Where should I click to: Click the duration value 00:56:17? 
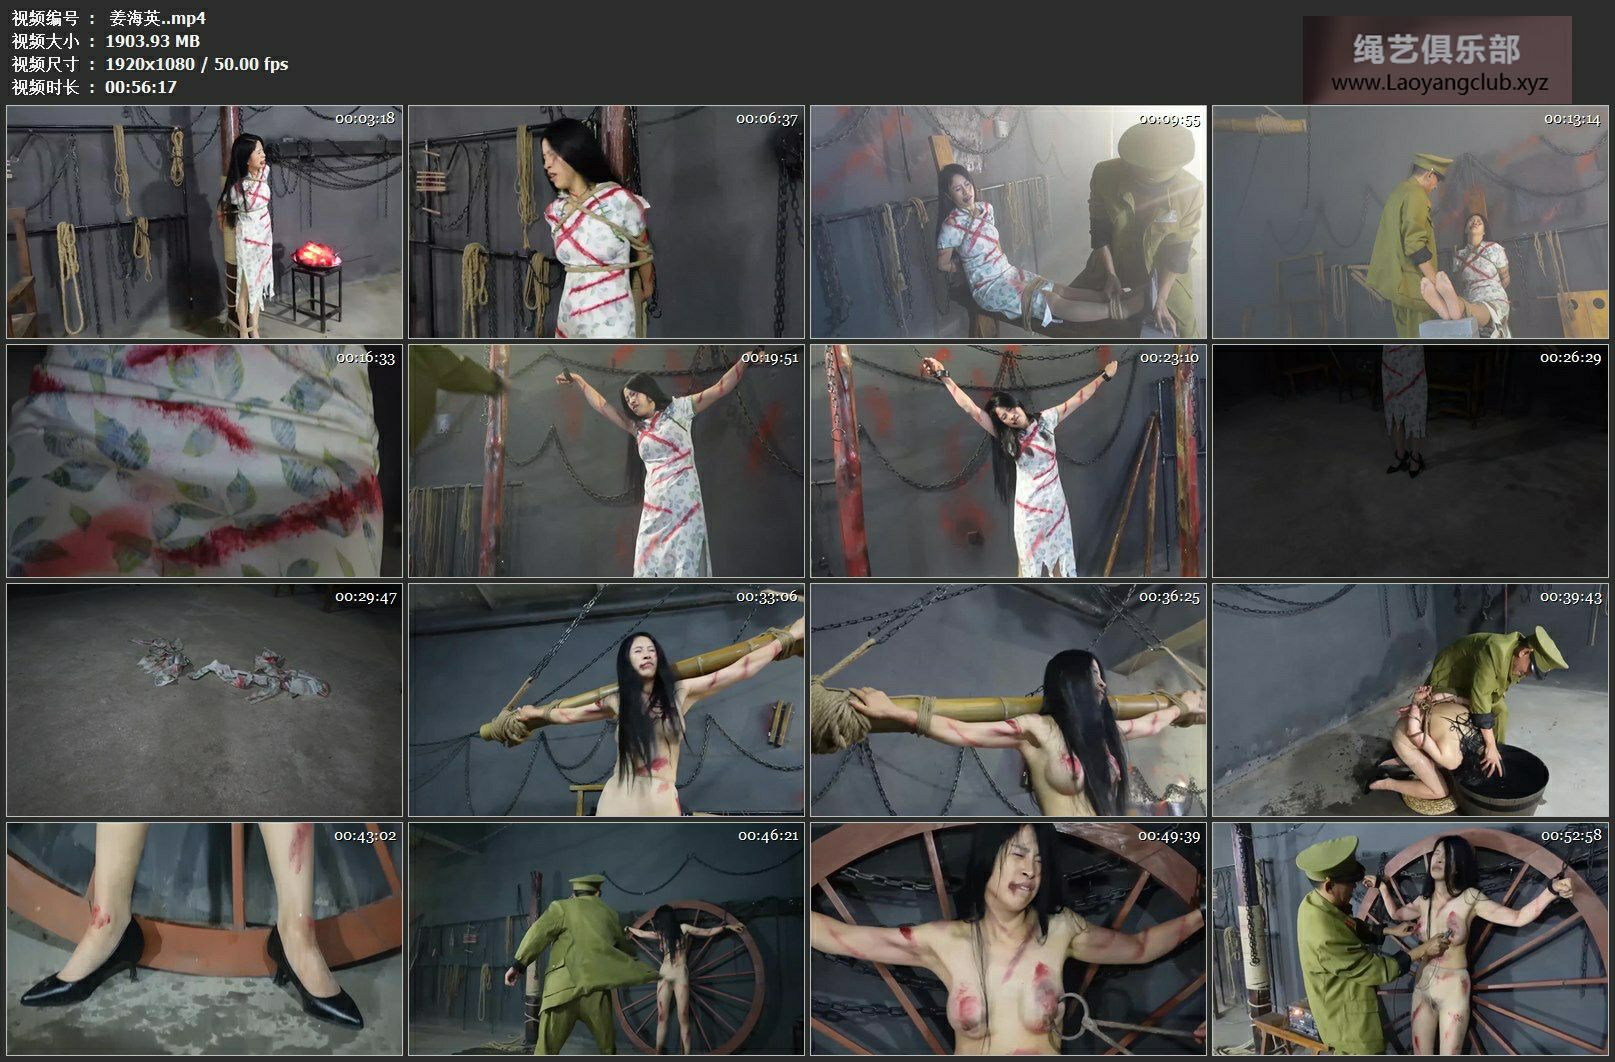[141, 87]
